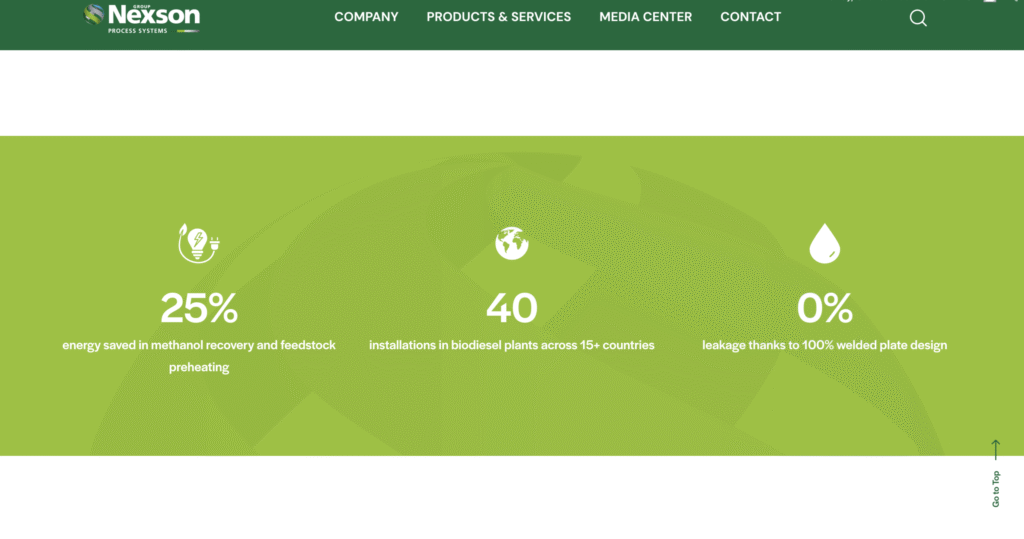Click the installations in biodiesel plants text
This screenshot has height=539, width=1024.
click(511, 345)
